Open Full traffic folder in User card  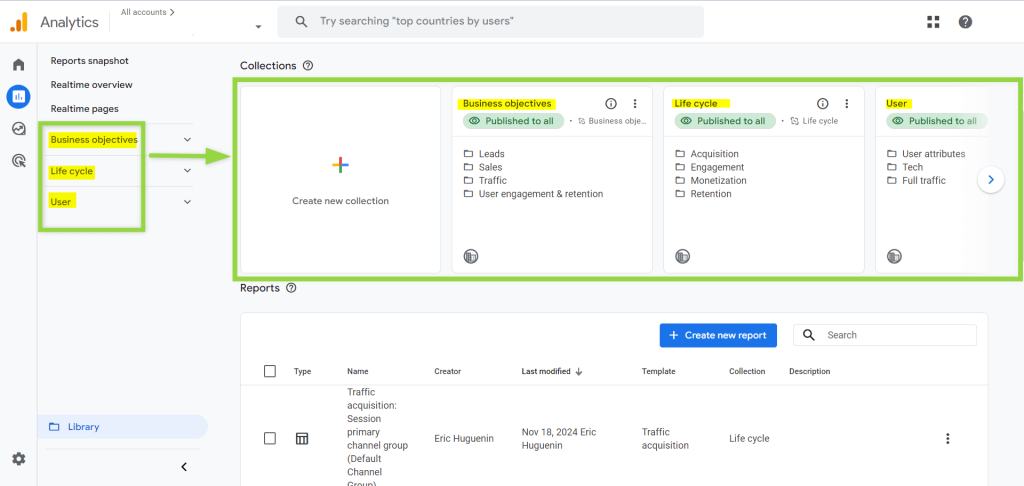916,180
